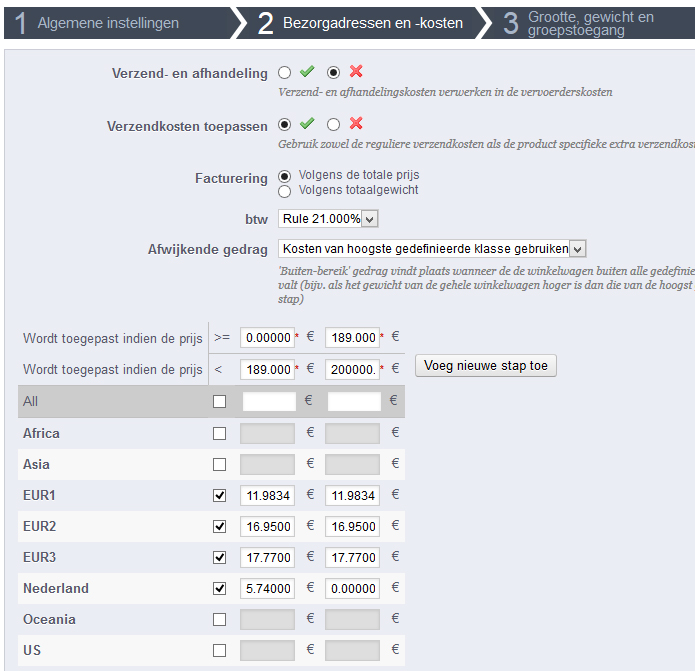Click Voeg nieuwe stap toe button

pos(486,366)
